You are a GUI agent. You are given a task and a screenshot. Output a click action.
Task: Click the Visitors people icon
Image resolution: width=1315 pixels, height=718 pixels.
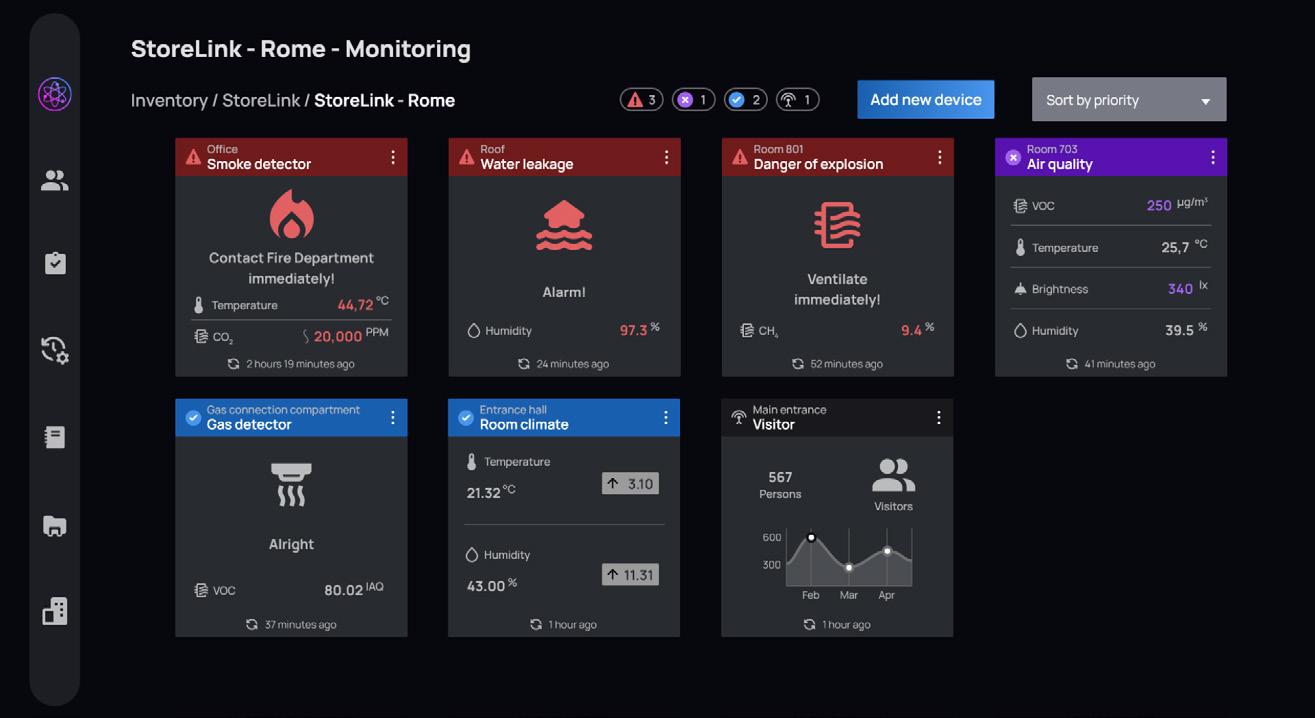pos(893,475)
